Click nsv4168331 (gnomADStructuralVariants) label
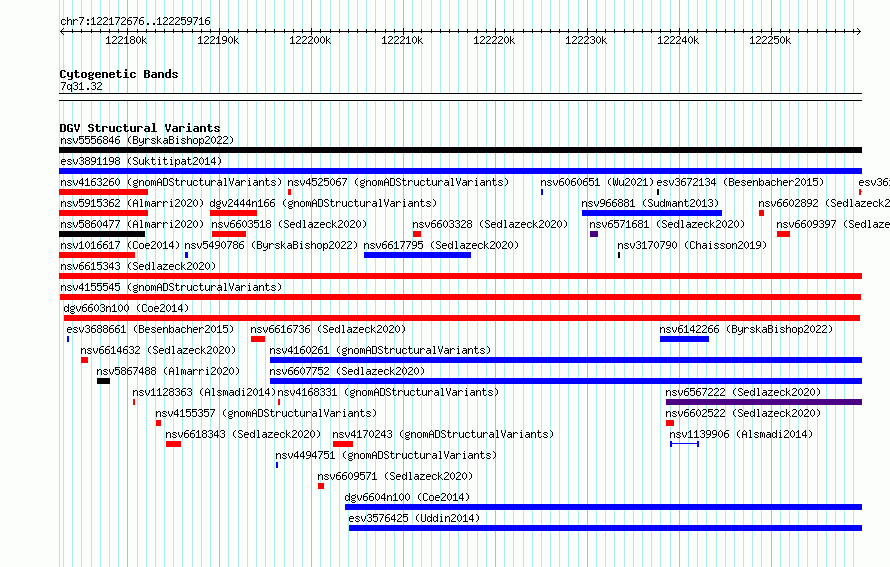This screenshot has width=890, height=567. pos(388,392)
